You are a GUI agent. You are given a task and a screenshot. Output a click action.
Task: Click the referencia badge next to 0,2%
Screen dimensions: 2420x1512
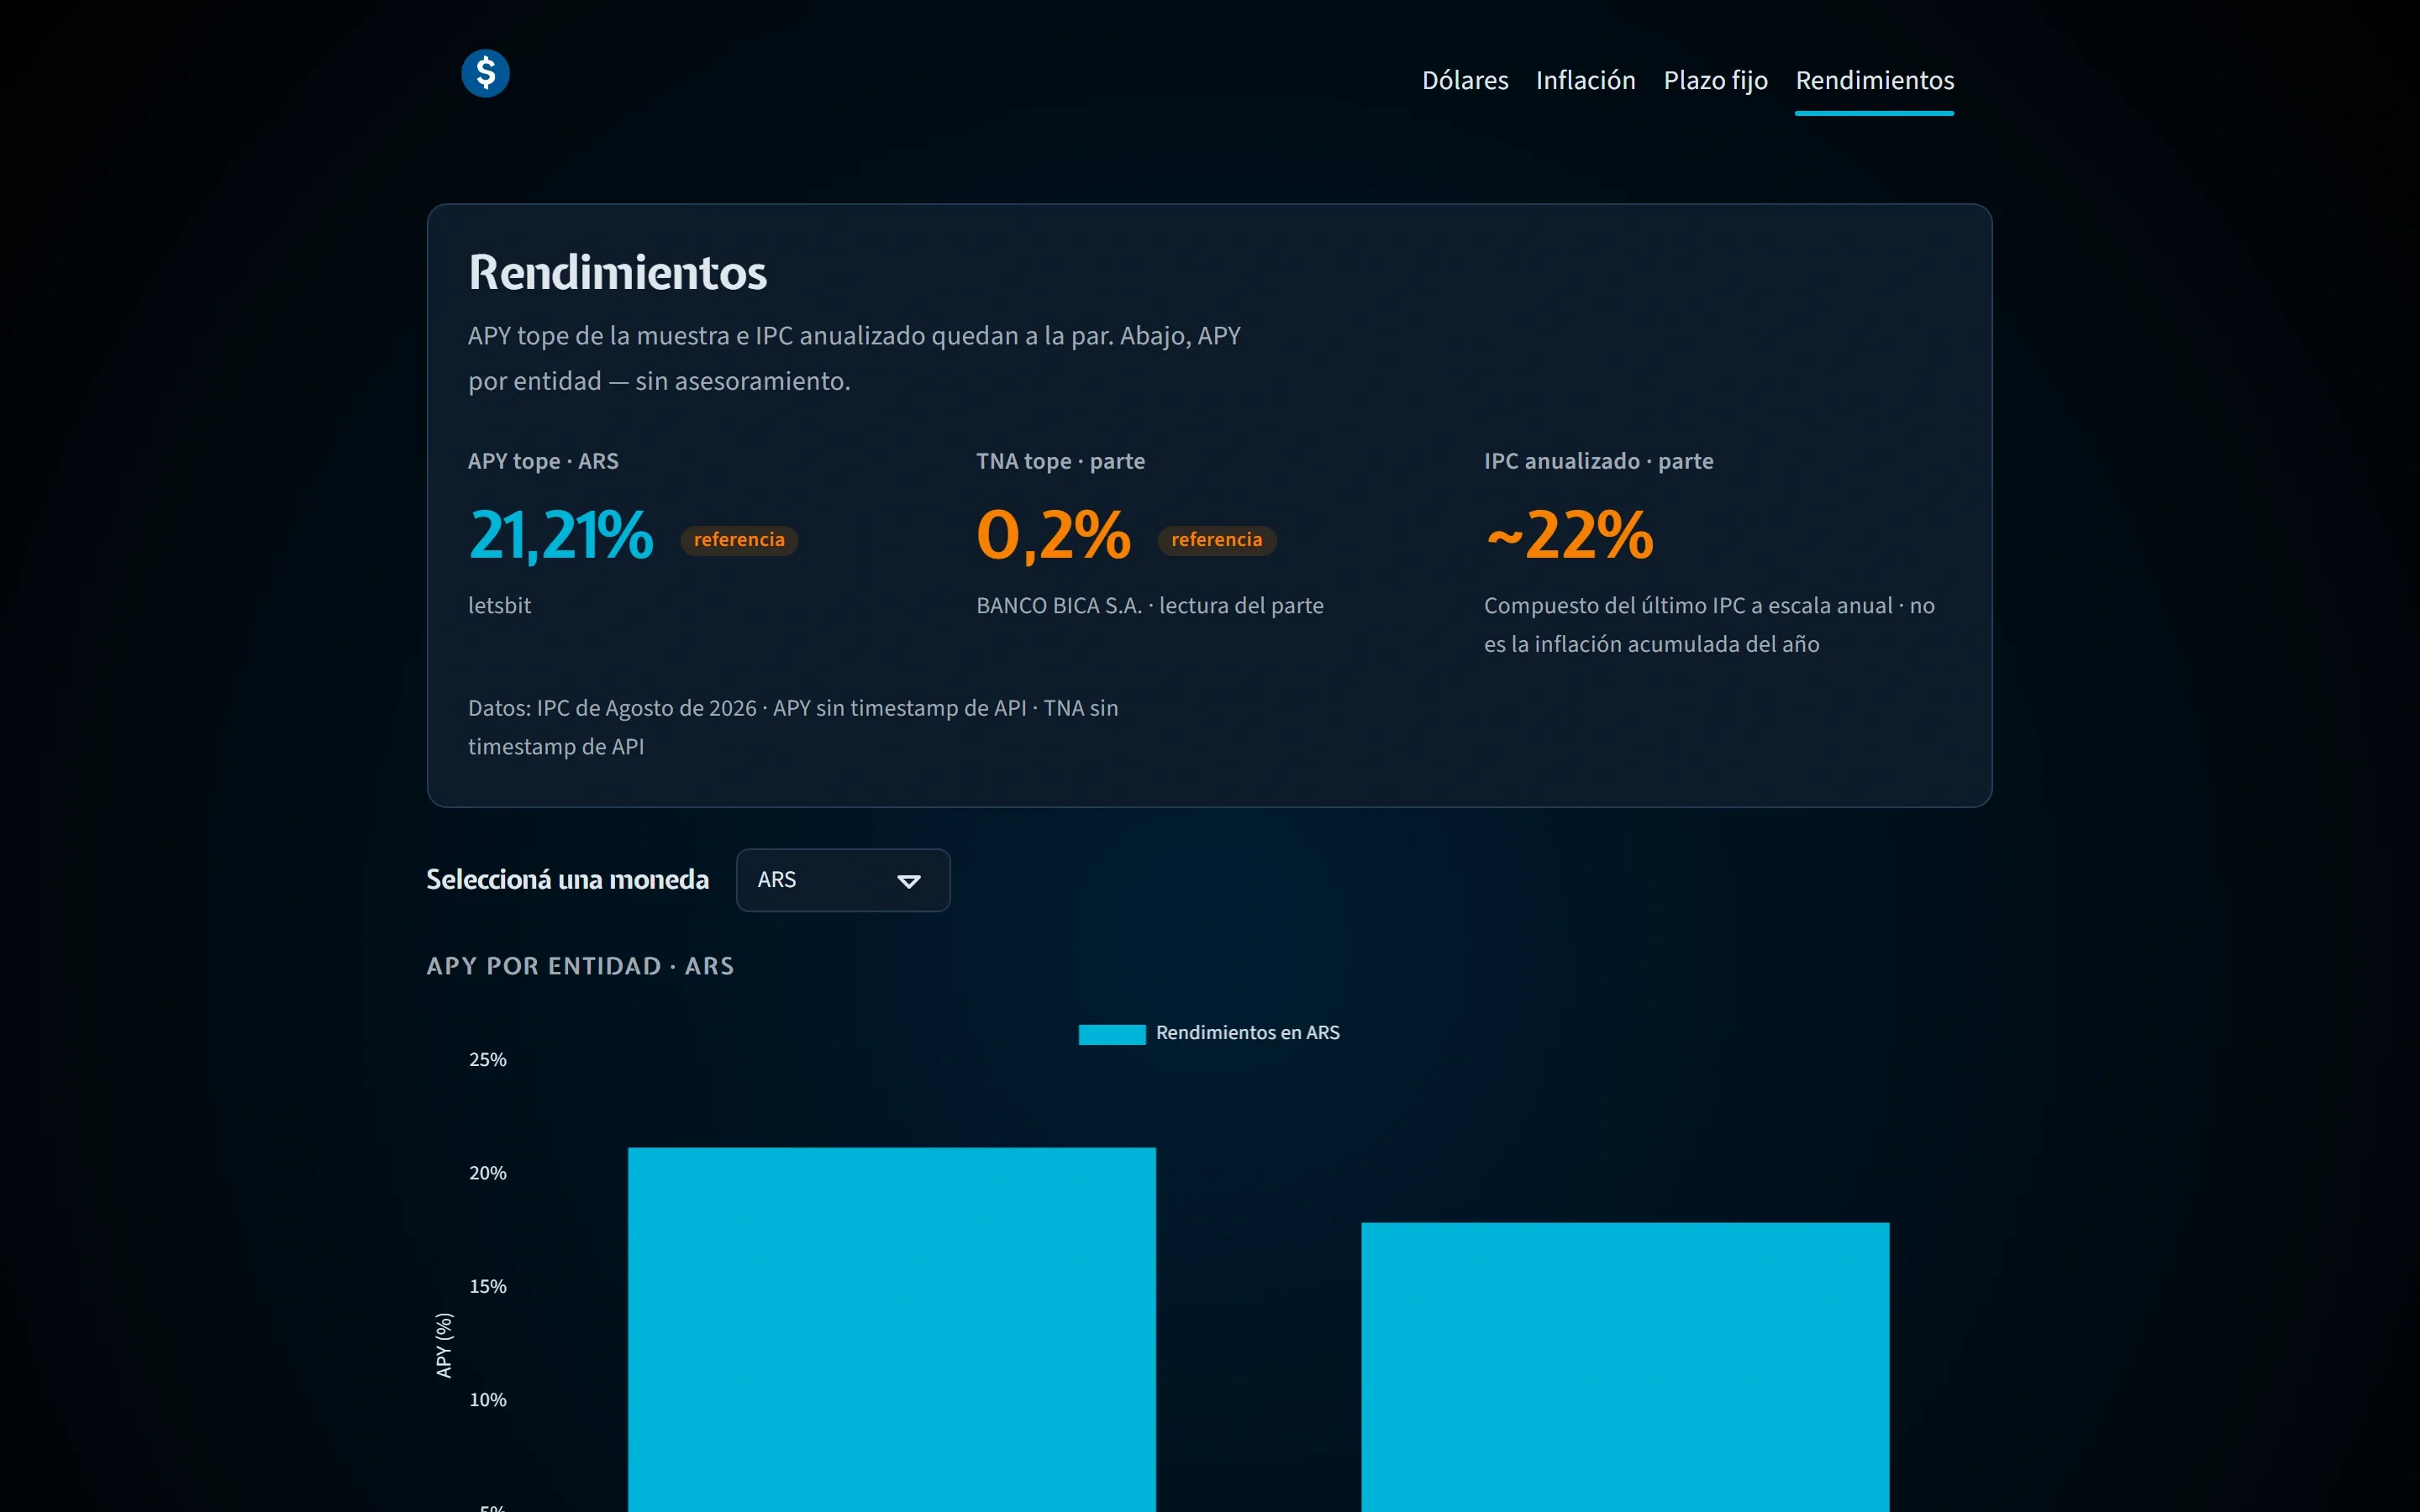tap(1216, 540)
